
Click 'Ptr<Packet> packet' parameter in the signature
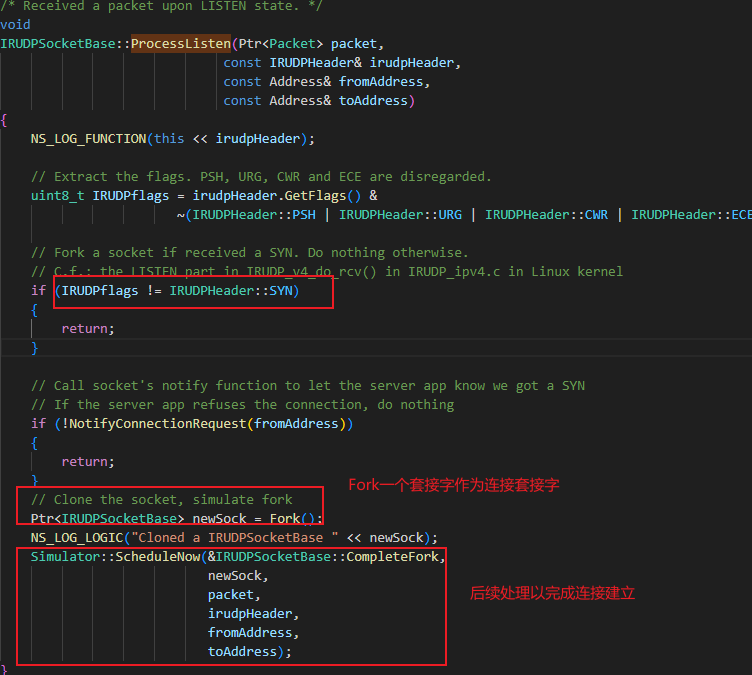click(x=307, y=44)
